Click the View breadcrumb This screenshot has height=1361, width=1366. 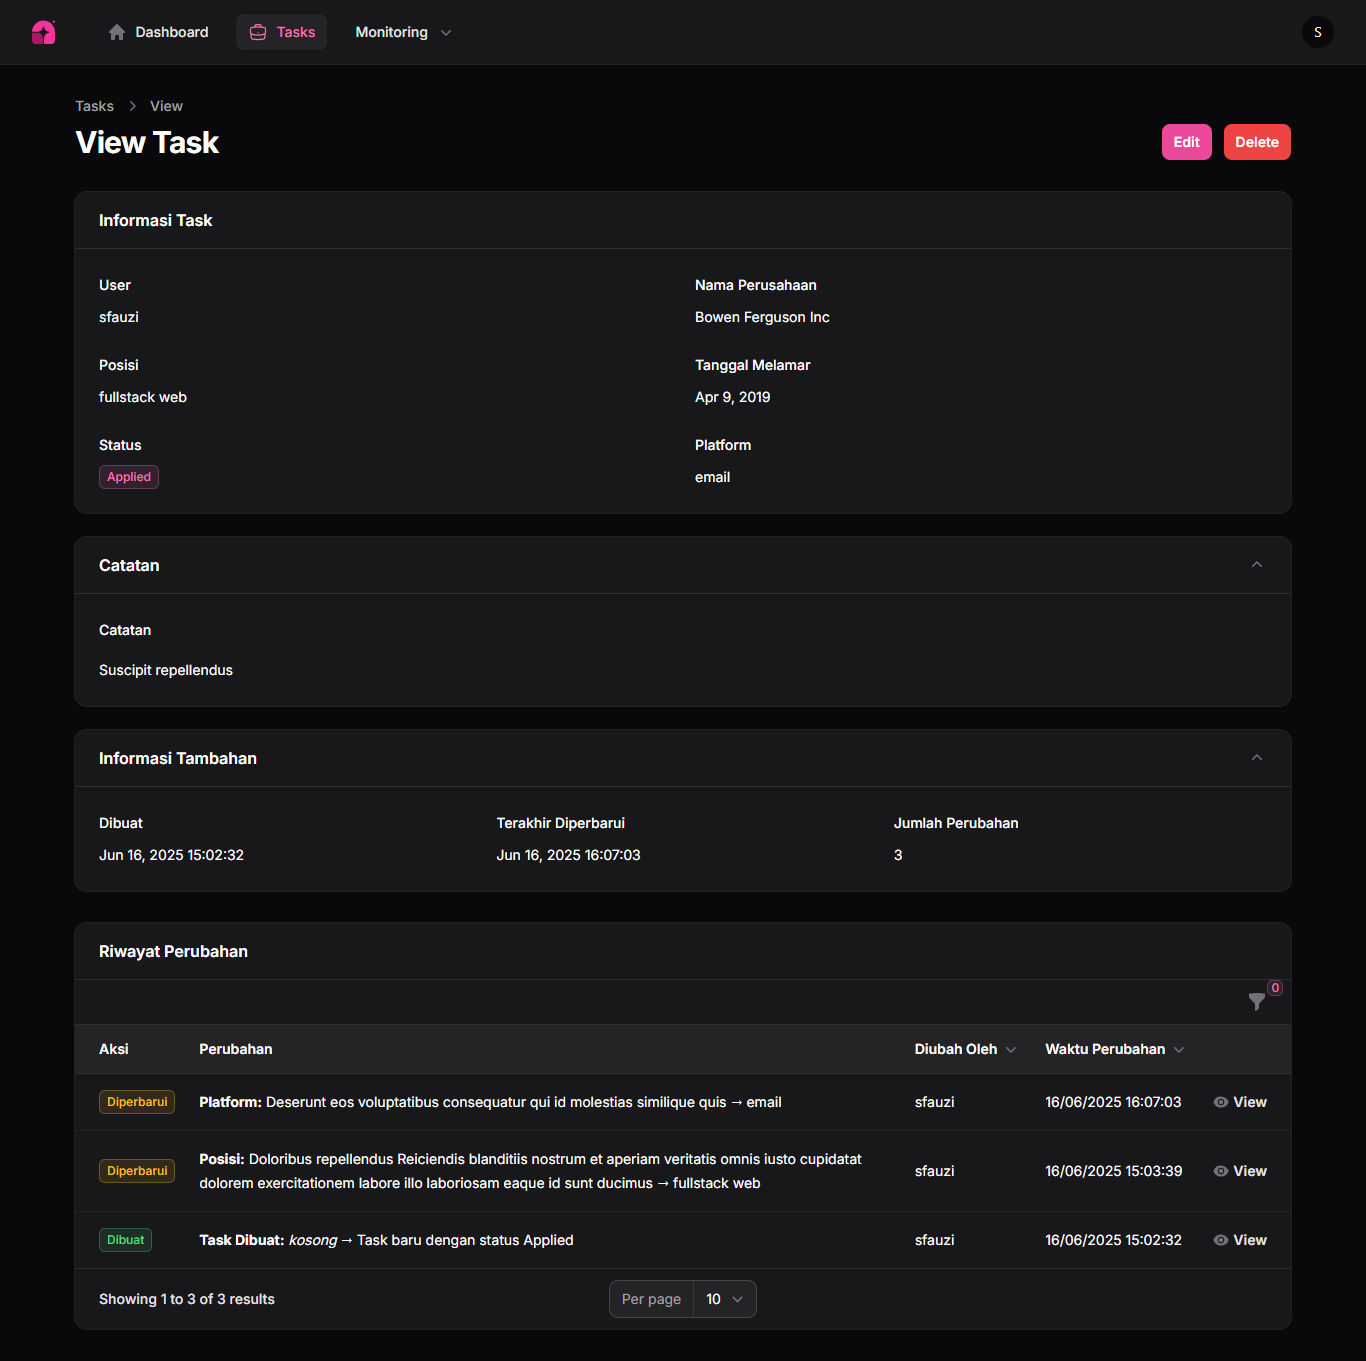pos(166,106)
